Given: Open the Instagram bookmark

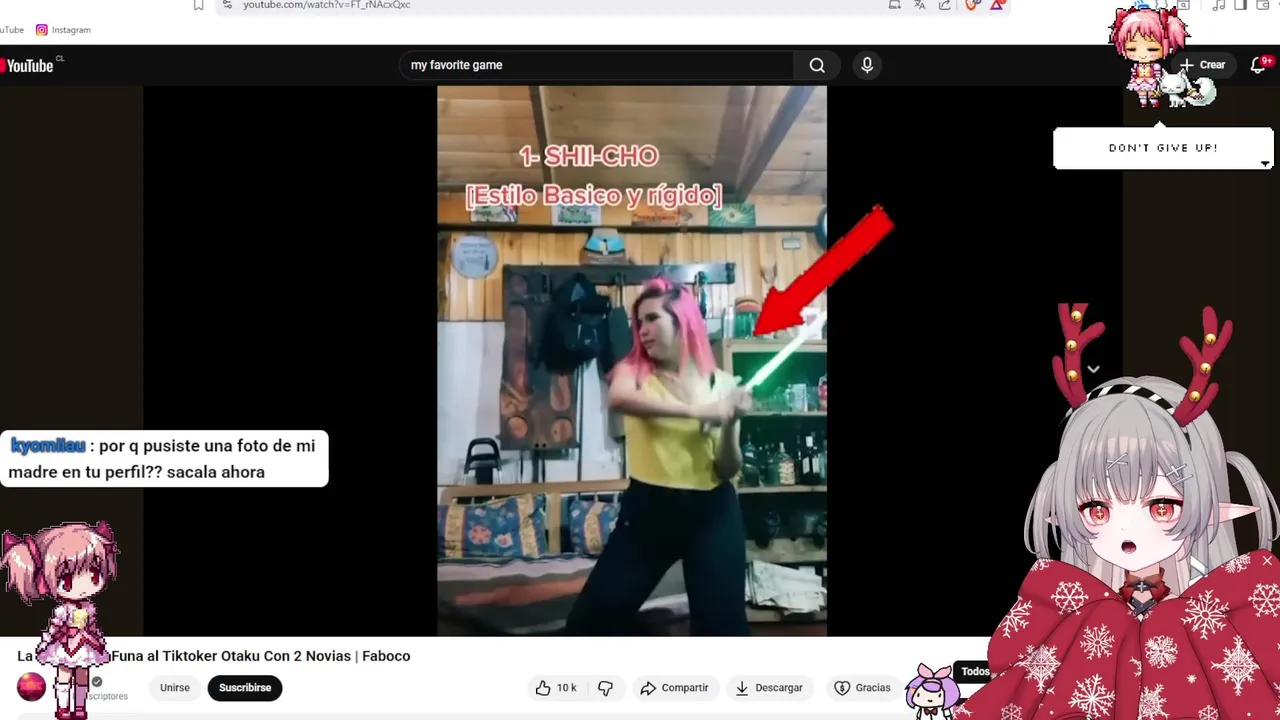Looking at the screenshot, I should [x=63, y=30].
